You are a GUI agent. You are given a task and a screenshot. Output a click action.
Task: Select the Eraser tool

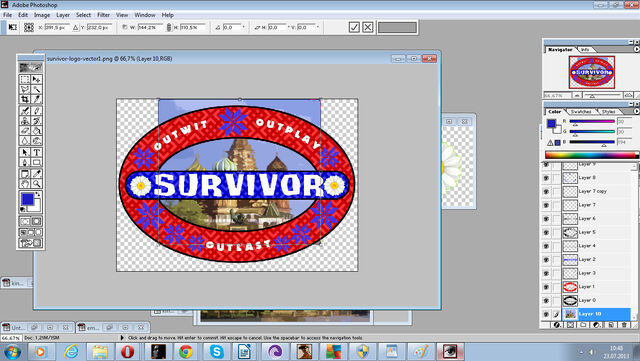coord(25,131)
